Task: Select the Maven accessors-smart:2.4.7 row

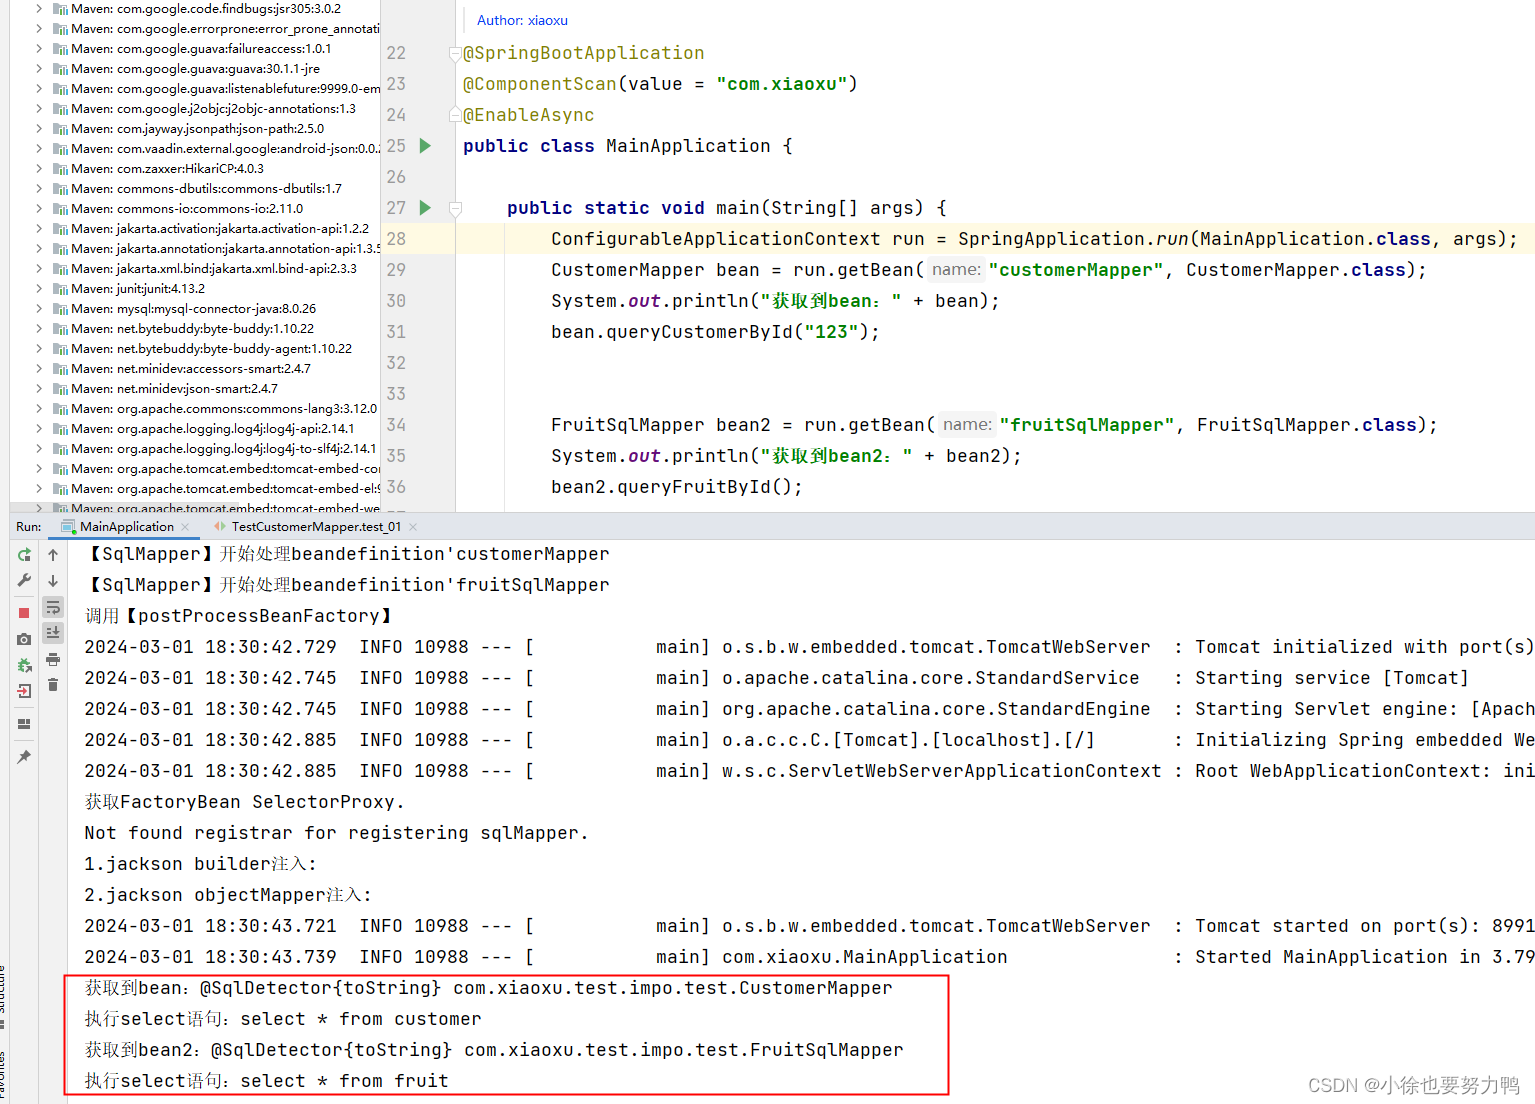Action: pos(195,369)
